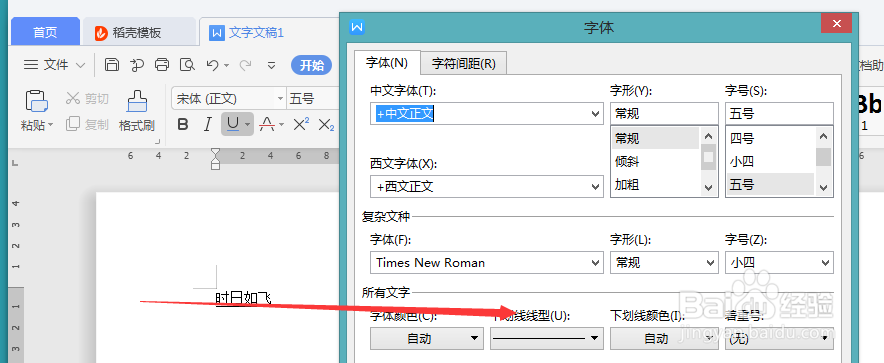Select 小四 in the font size list
Image resolution: width=884 pixels, height=363 pixels.
(770, 162)
